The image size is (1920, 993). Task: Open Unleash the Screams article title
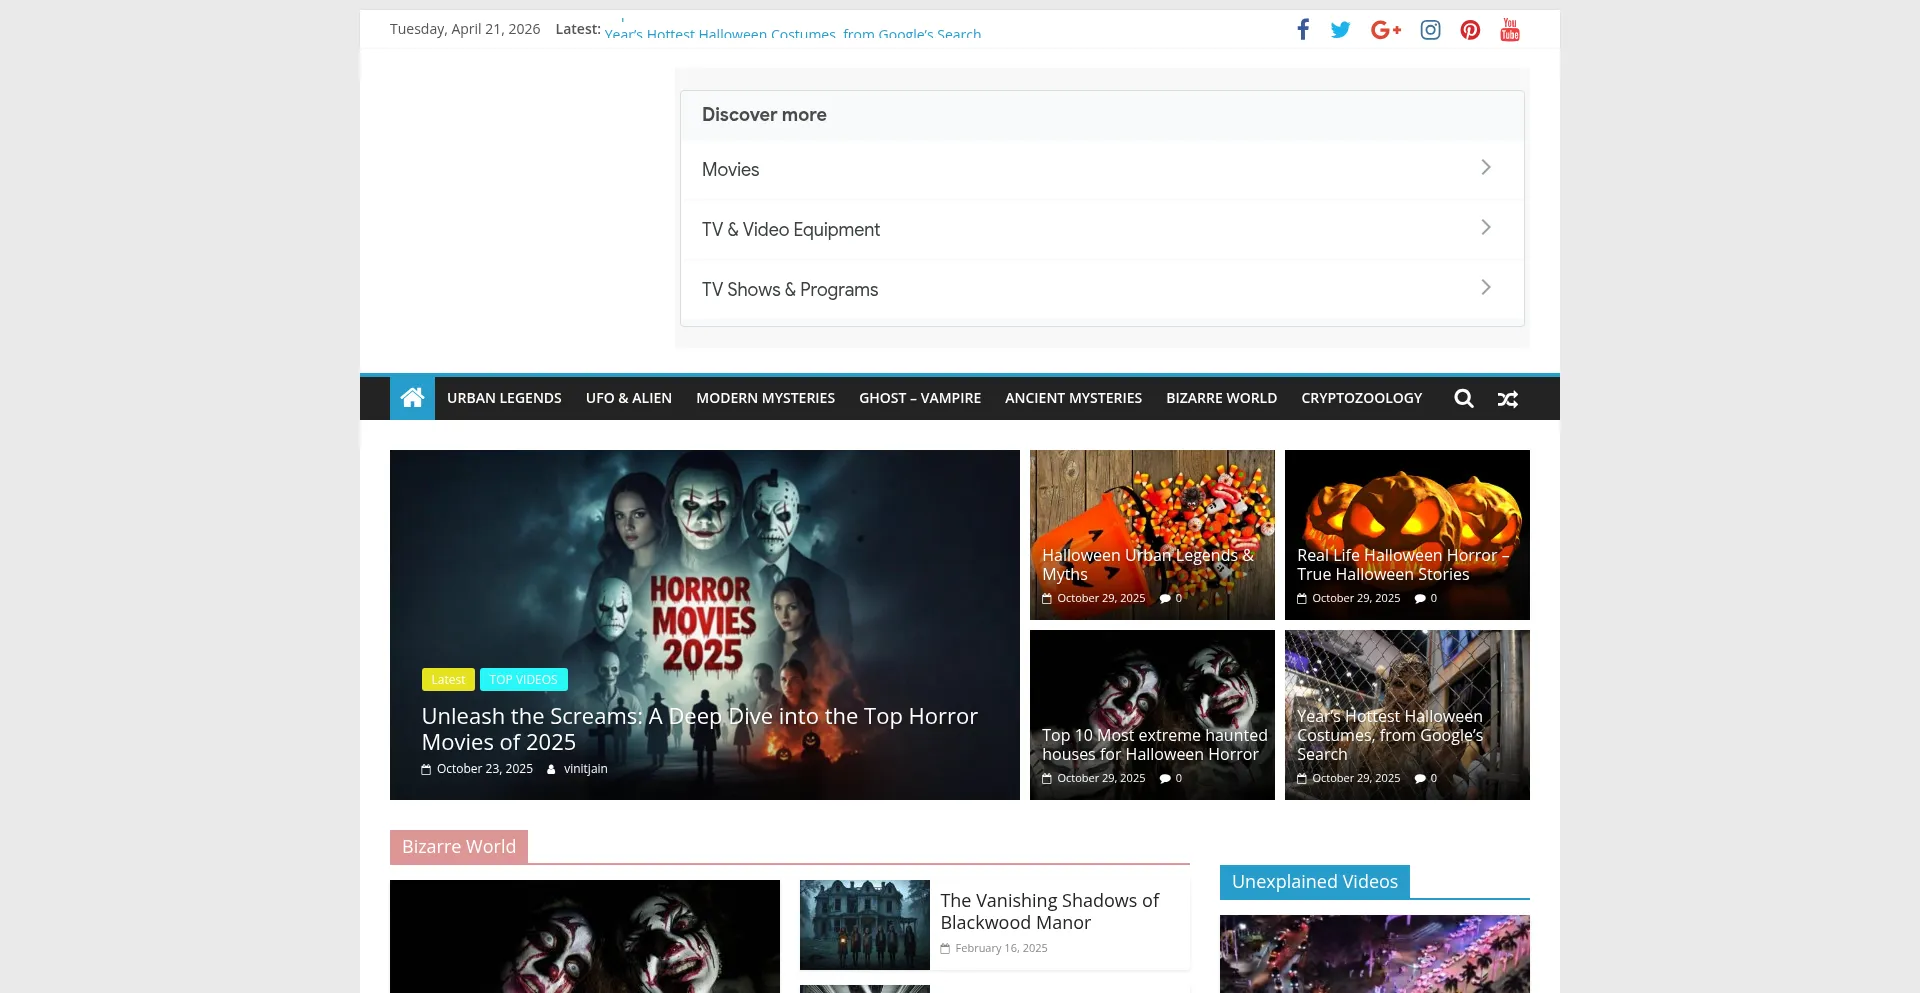click(699, 729)
